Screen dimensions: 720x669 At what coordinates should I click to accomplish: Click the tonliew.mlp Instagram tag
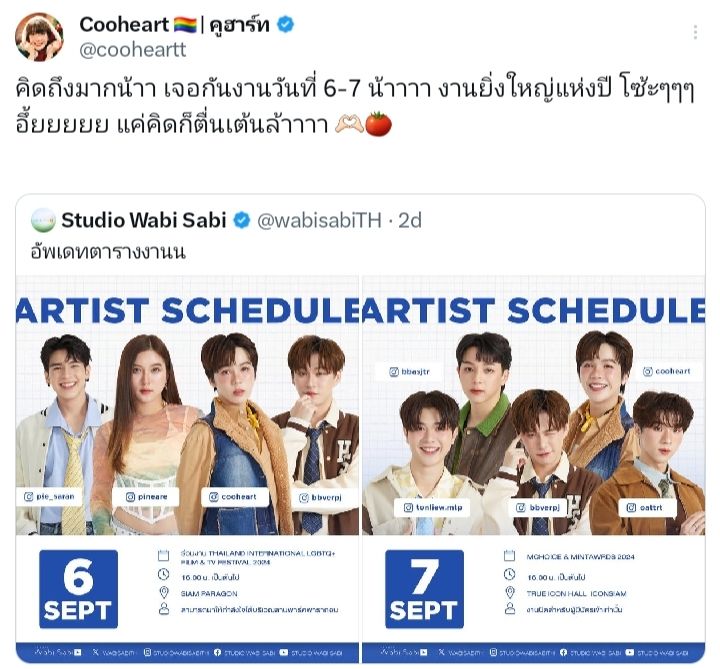433,507
